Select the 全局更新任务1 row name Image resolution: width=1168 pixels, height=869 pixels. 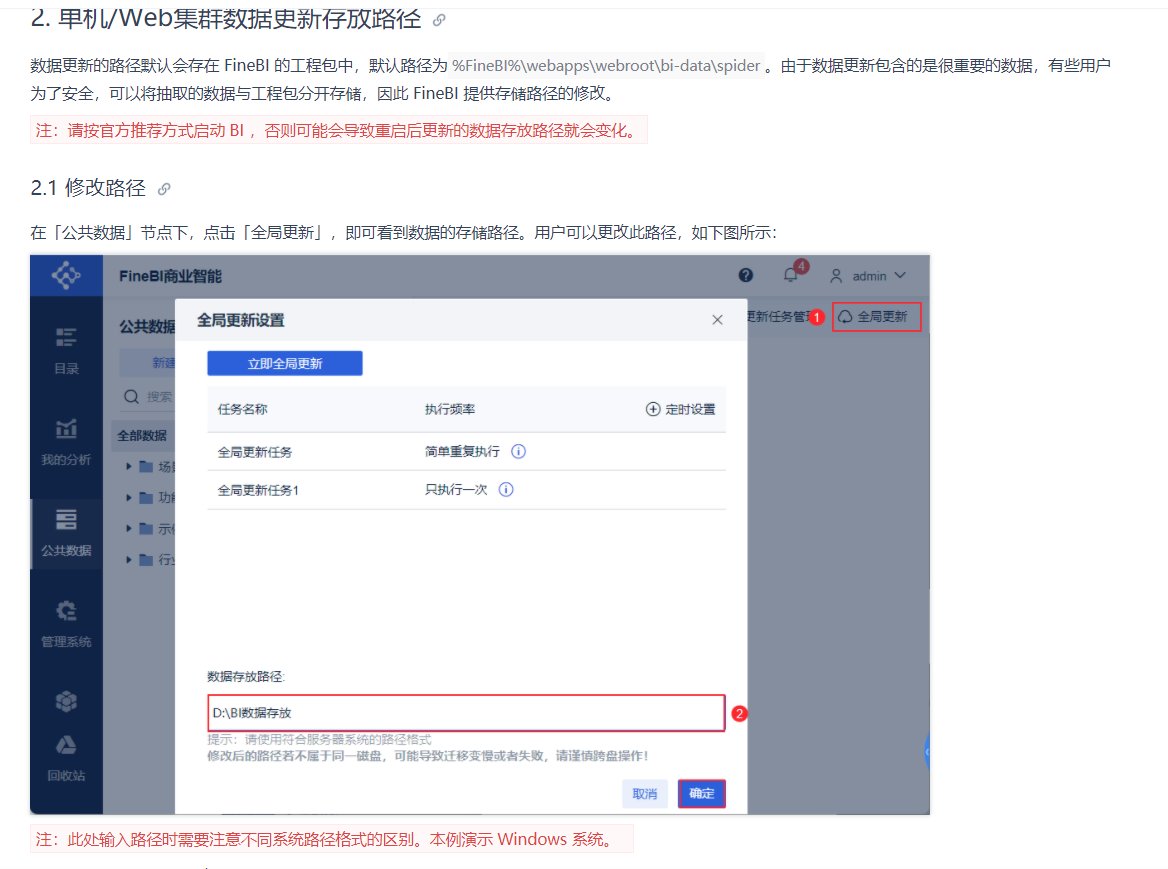[258, 490]
